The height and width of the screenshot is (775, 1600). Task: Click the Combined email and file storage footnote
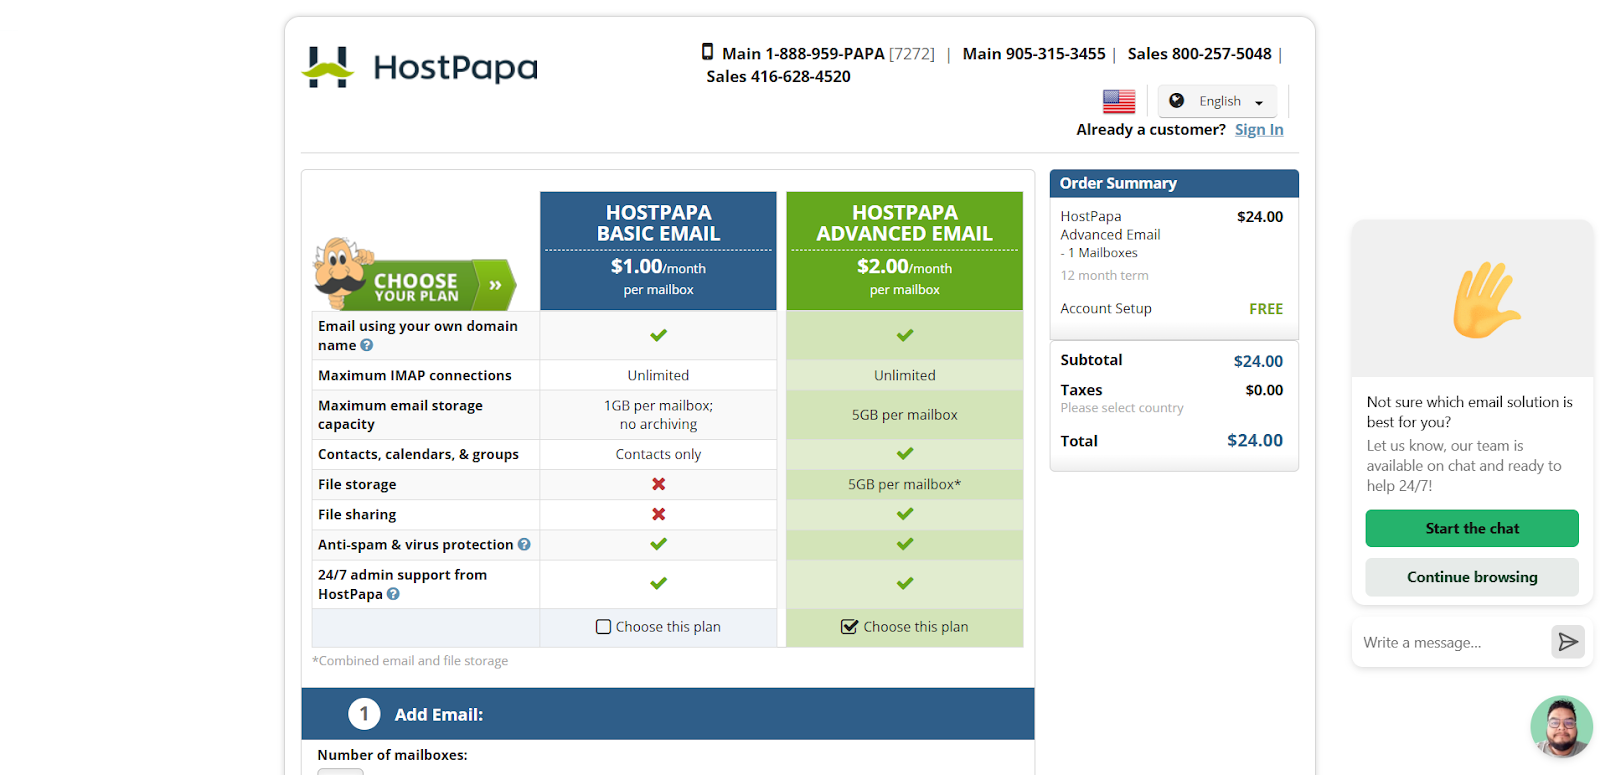tap(410, 661)
